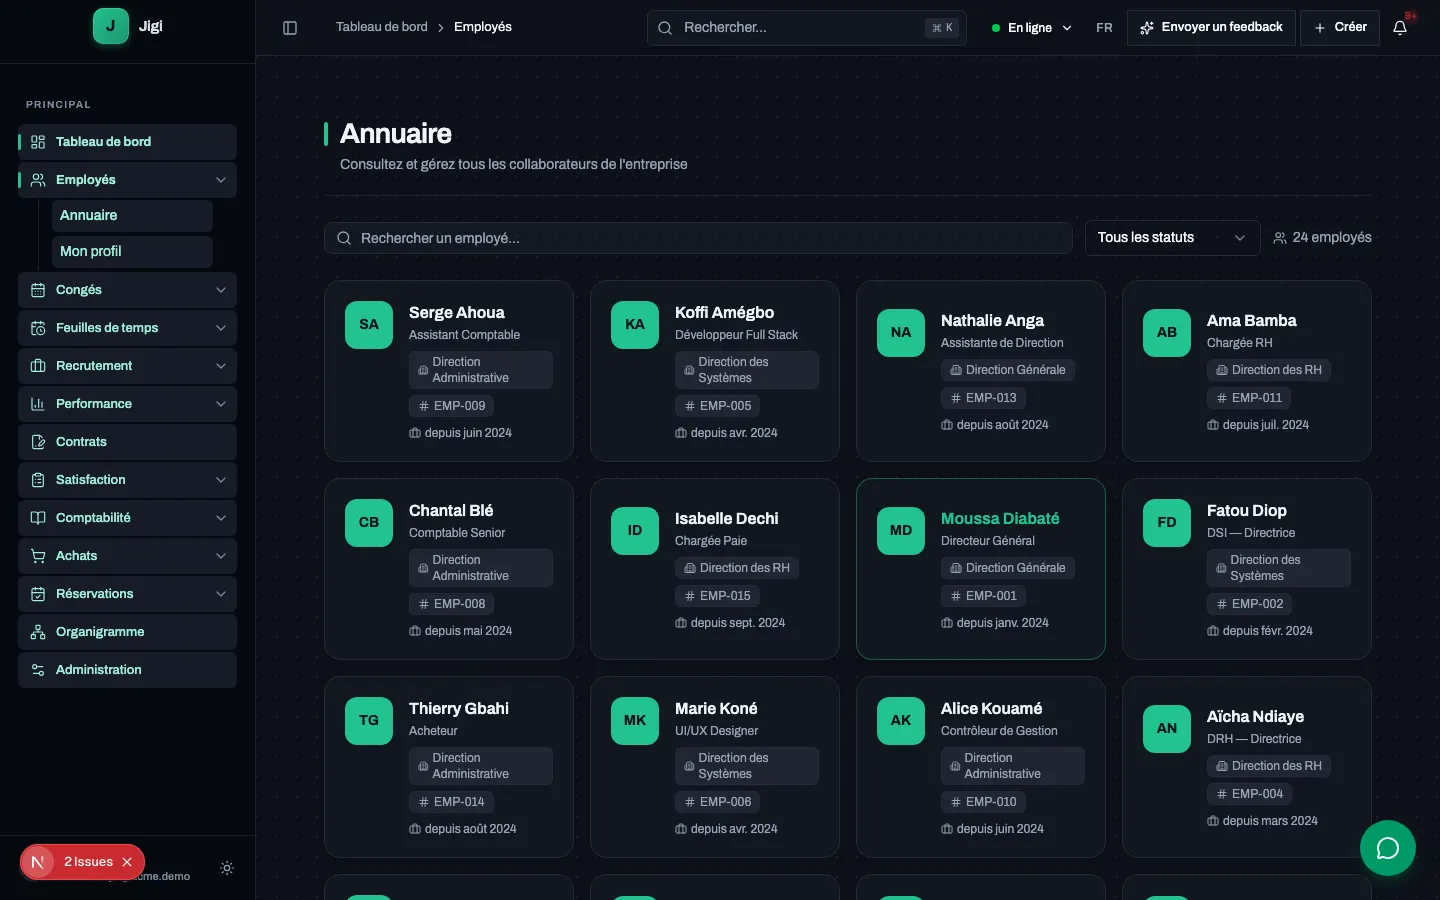Switch language with the FR button
The width and height of the screenshot is (1440, 900).
[1104, 28]
